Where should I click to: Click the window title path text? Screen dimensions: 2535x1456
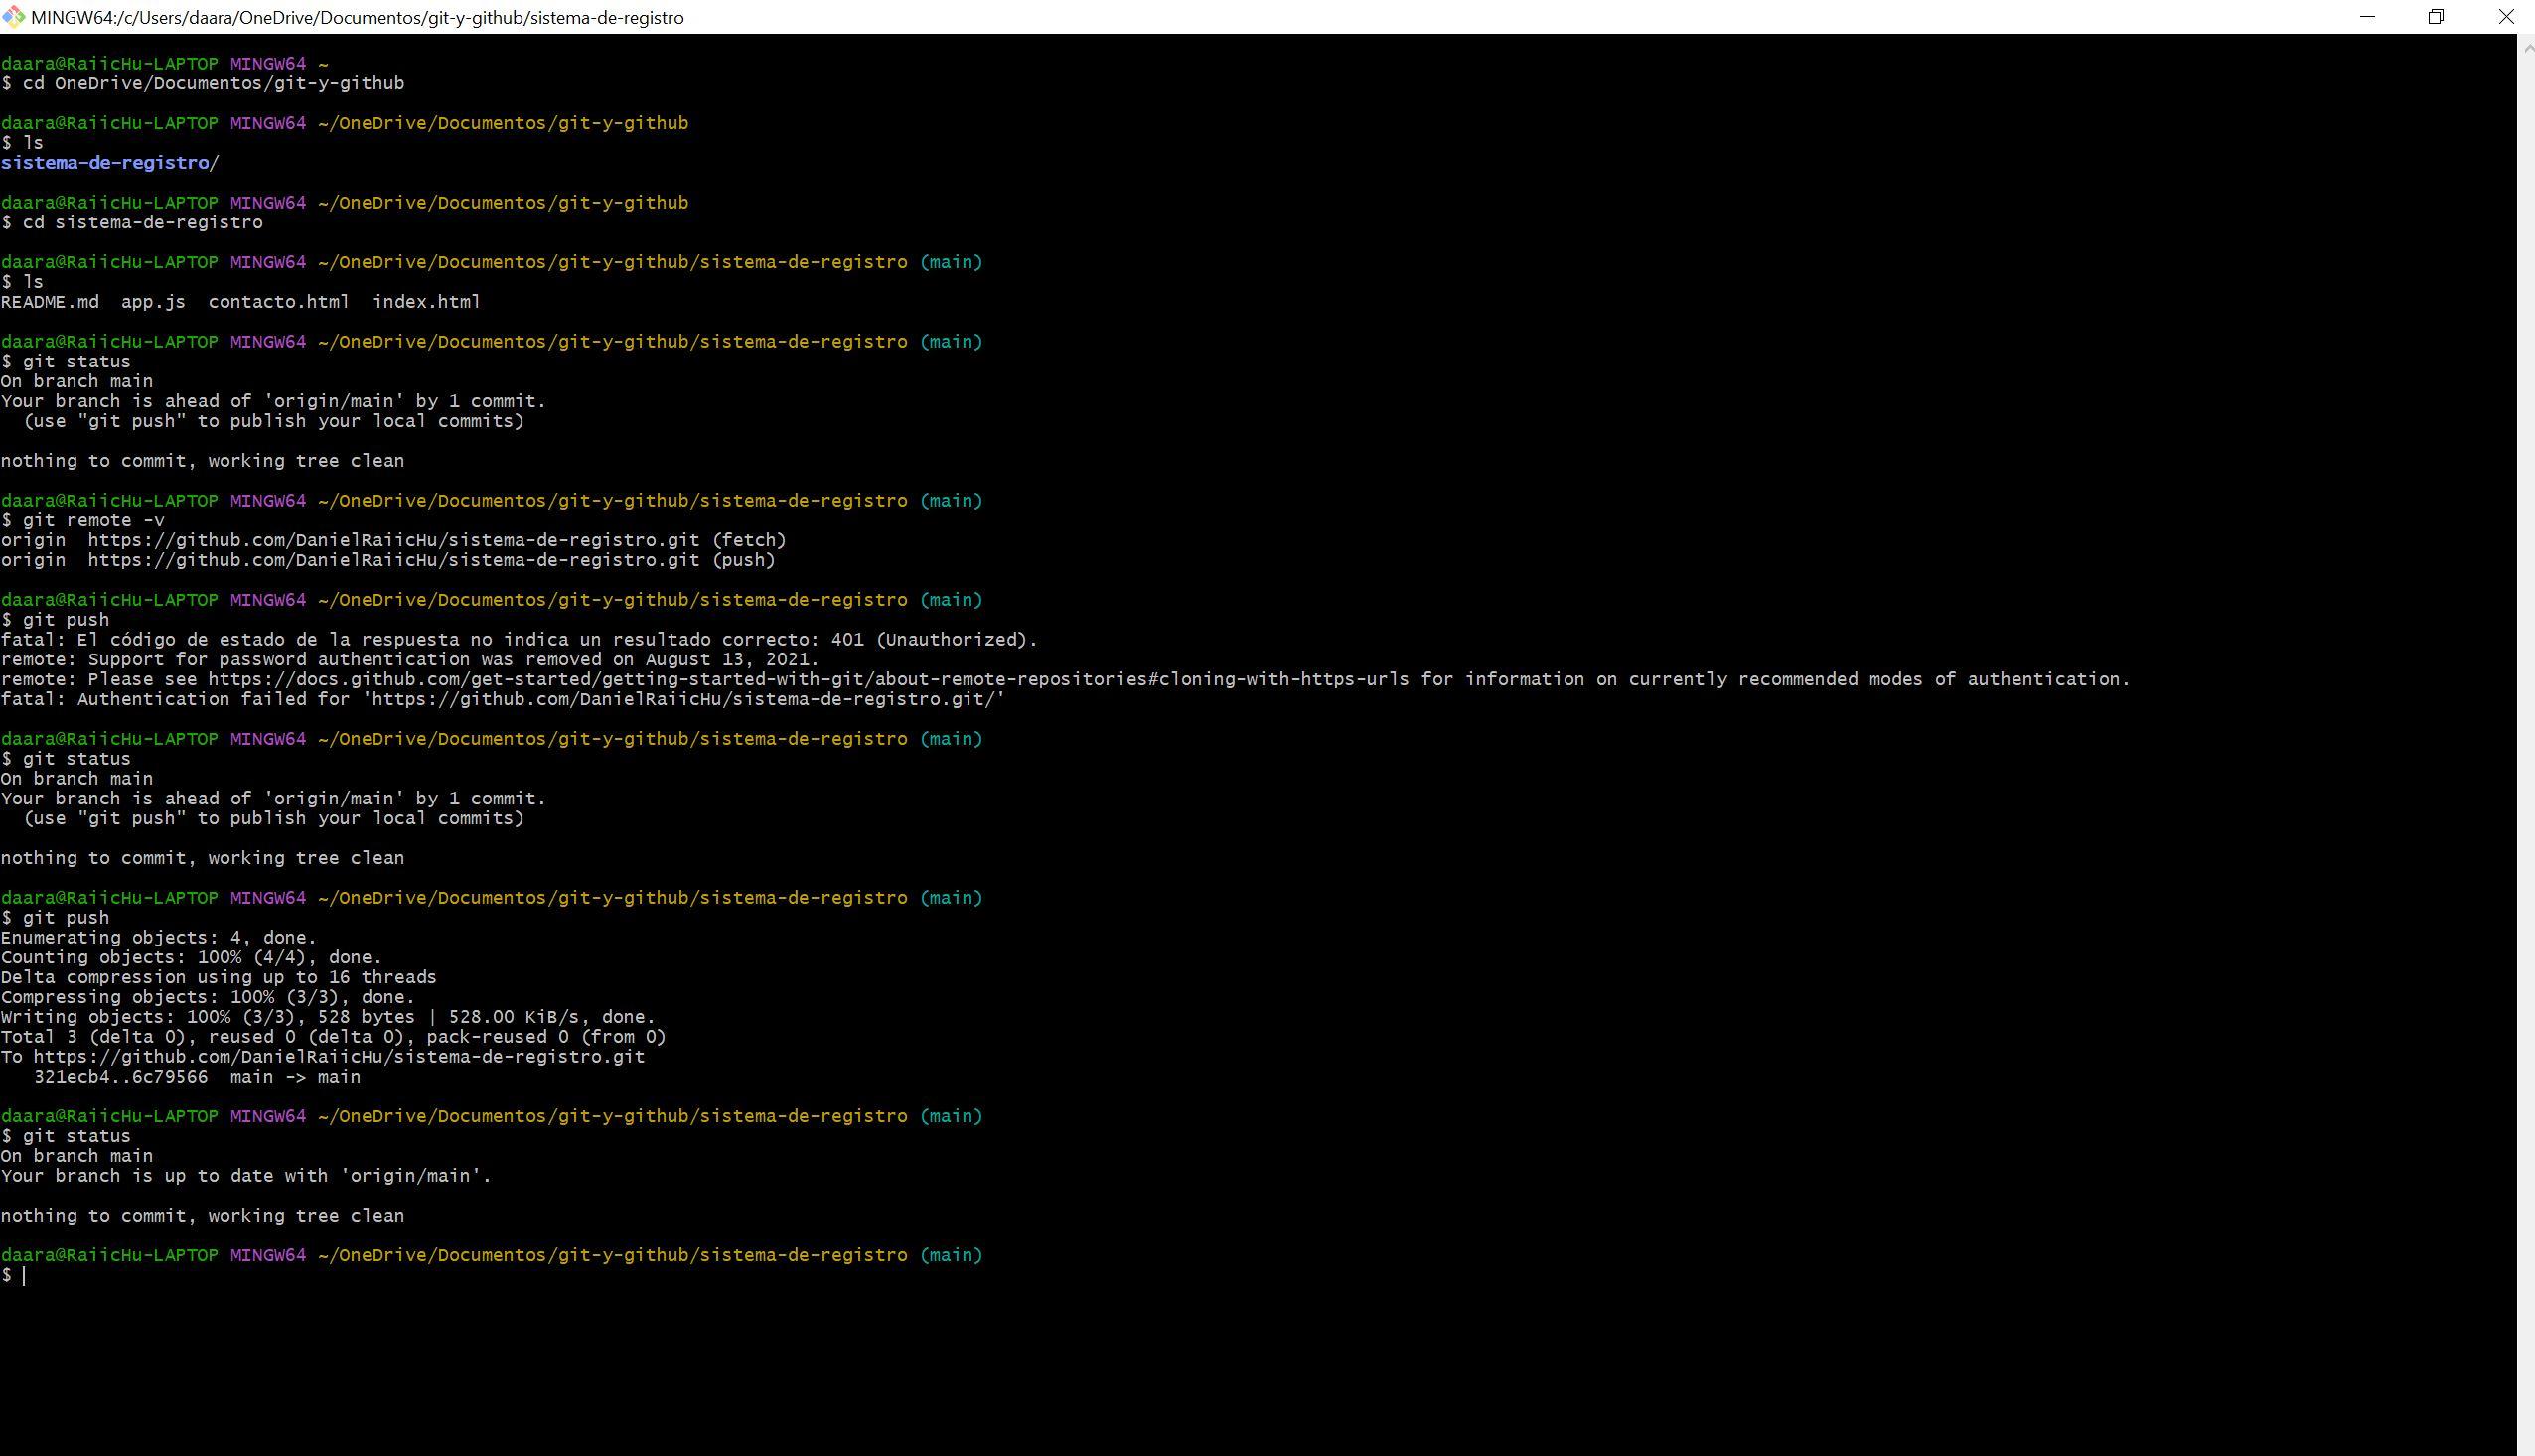(357, 18)
